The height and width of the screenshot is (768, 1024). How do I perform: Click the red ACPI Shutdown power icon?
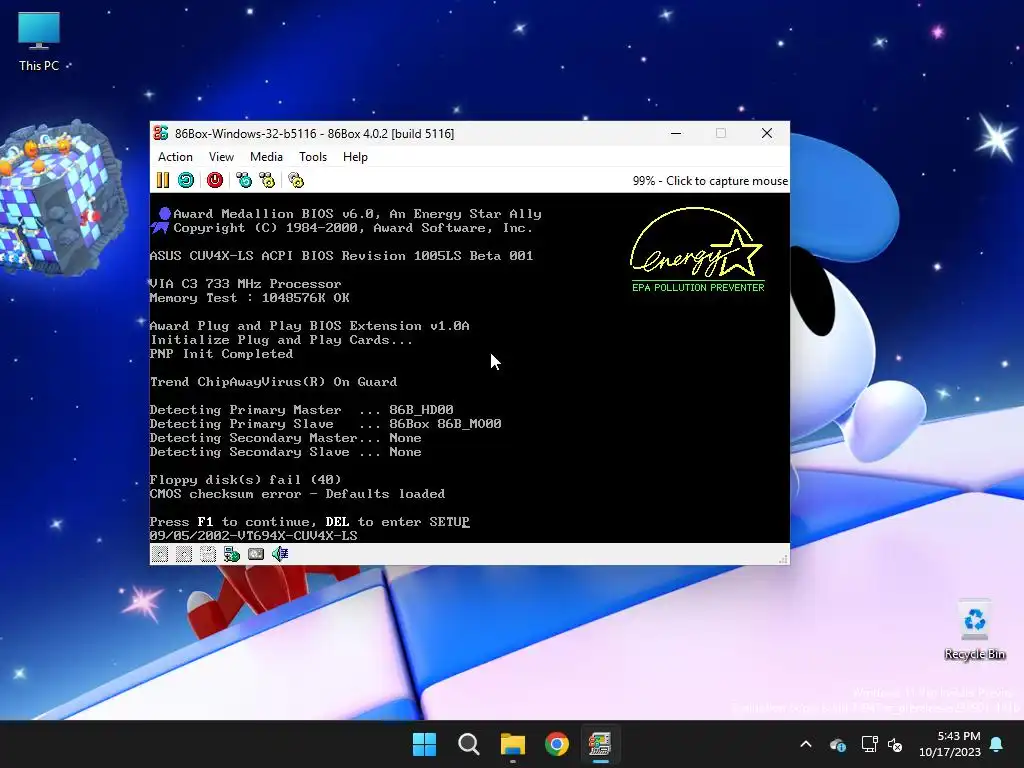click(215, 180)
